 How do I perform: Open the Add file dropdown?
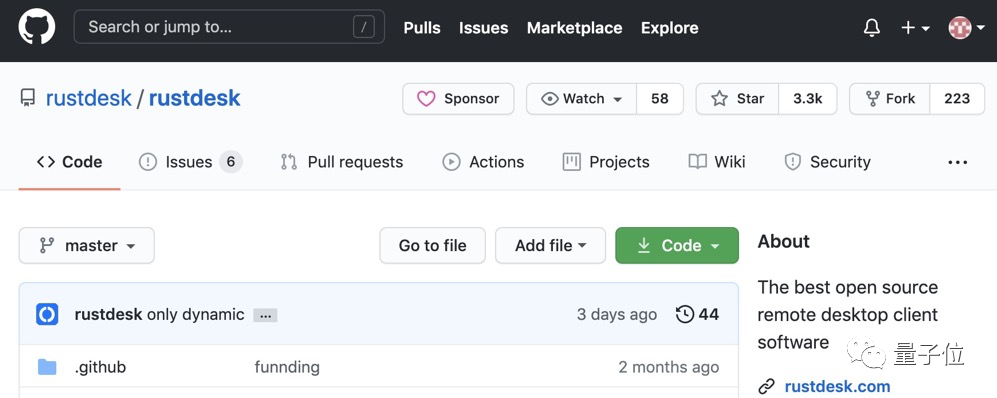click(x=551, y=245)
